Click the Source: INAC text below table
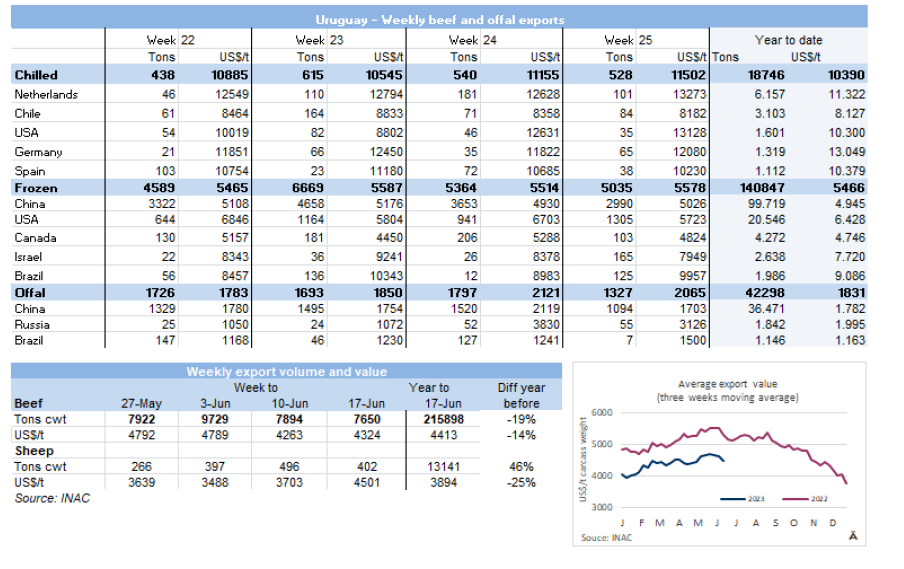Screen dimensions: 904x569 [x=51, y=498]
